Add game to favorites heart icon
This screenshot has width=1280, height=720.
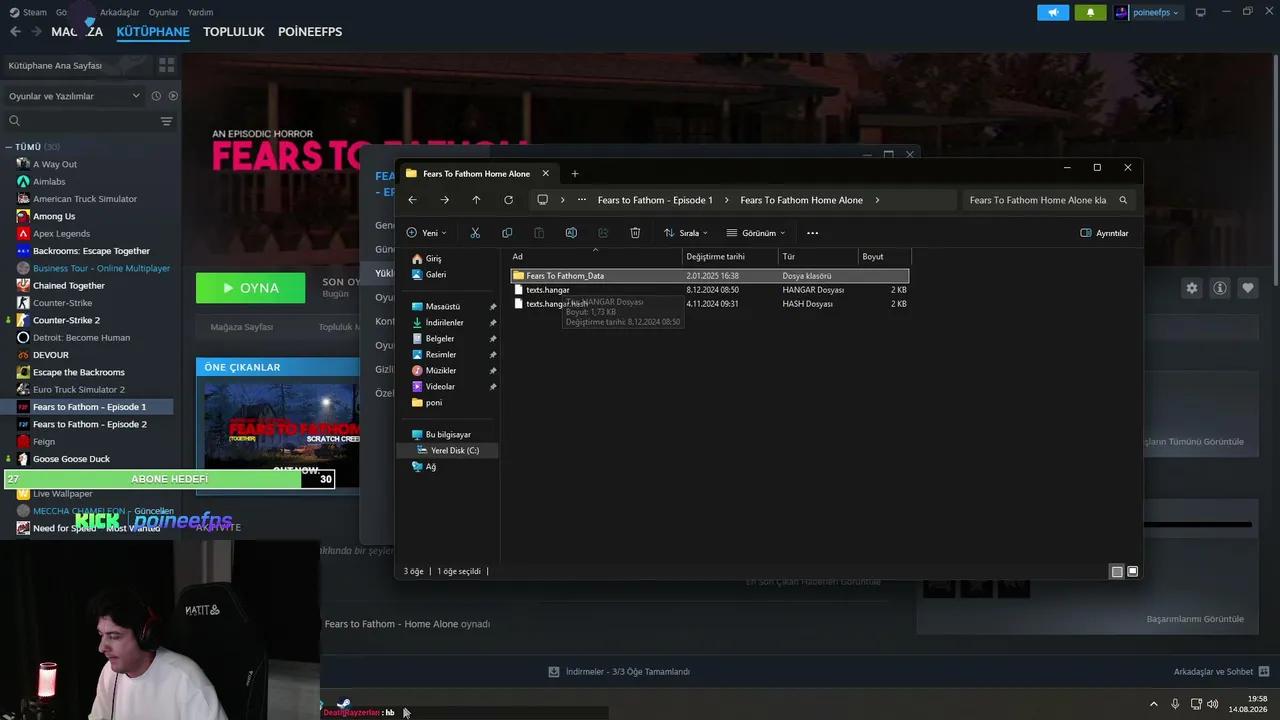(x=1248, y=288)
